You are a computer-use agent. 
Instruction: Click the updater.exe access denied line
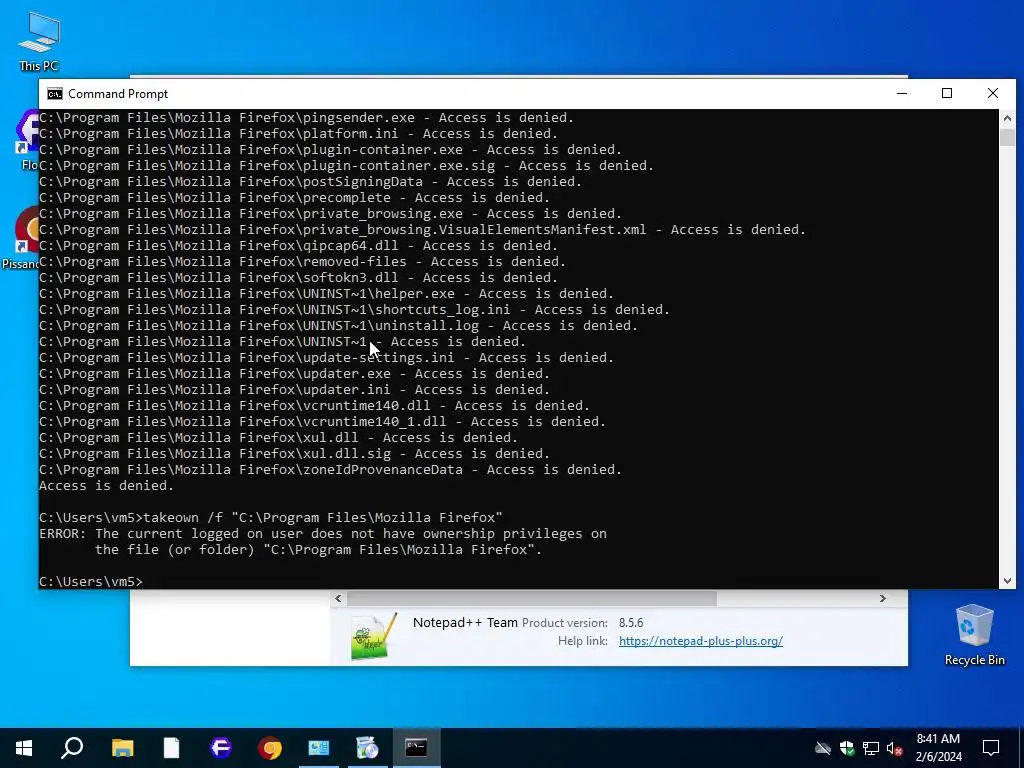coord(295,374)
